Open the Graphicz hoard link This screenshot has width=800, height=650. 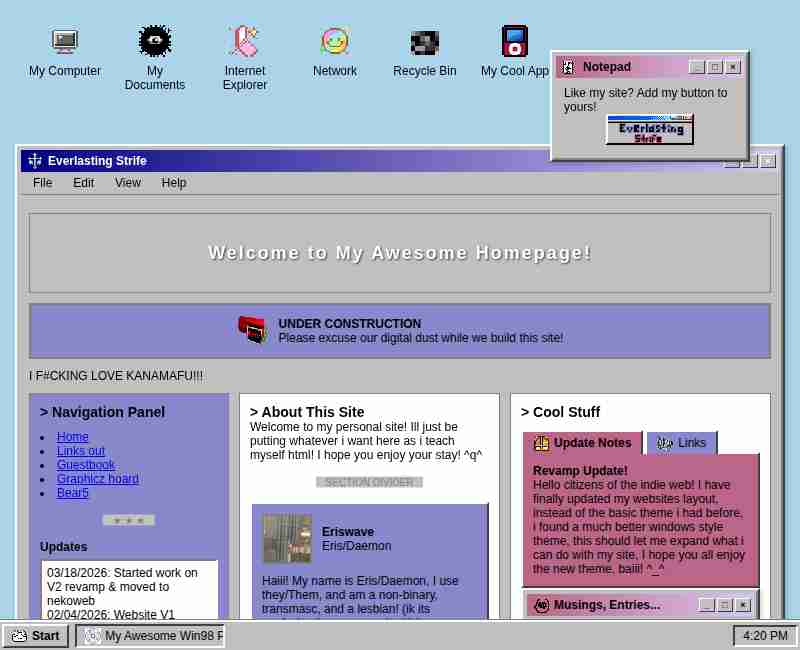[97, 479]
